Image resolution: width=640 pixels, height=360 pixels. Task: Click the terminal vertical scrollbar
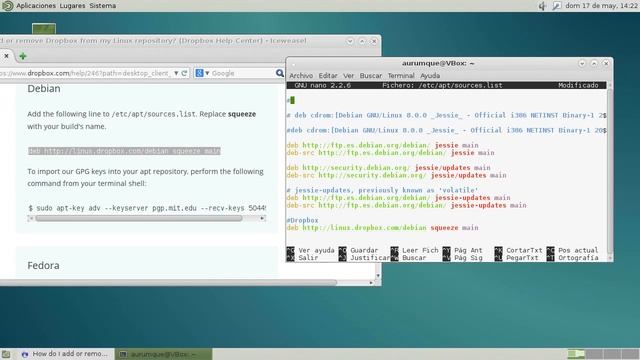[x=610, y=171]
